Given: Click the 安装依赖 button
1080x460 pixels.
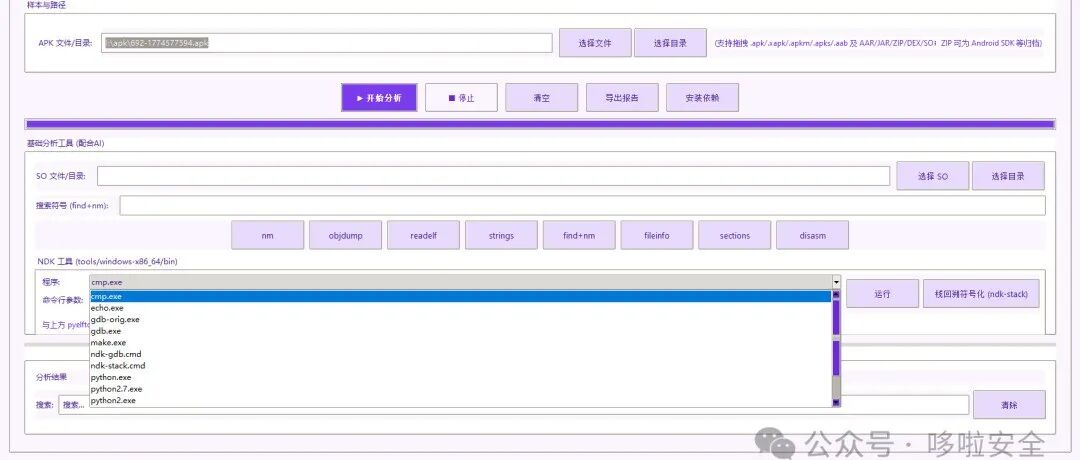Looking at the screenshot, I should 702,98.
